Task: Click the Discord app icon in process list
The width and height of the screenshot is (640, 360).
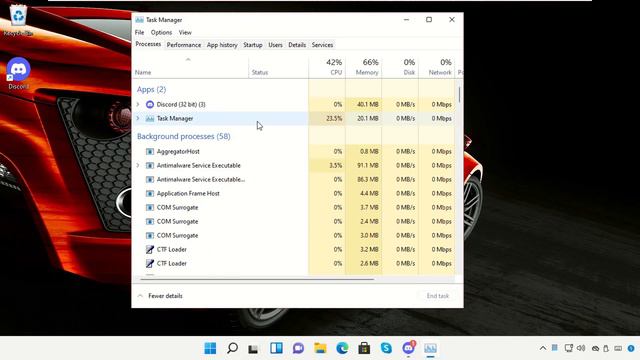Action: pyautogui.click(x=150, y=104)
